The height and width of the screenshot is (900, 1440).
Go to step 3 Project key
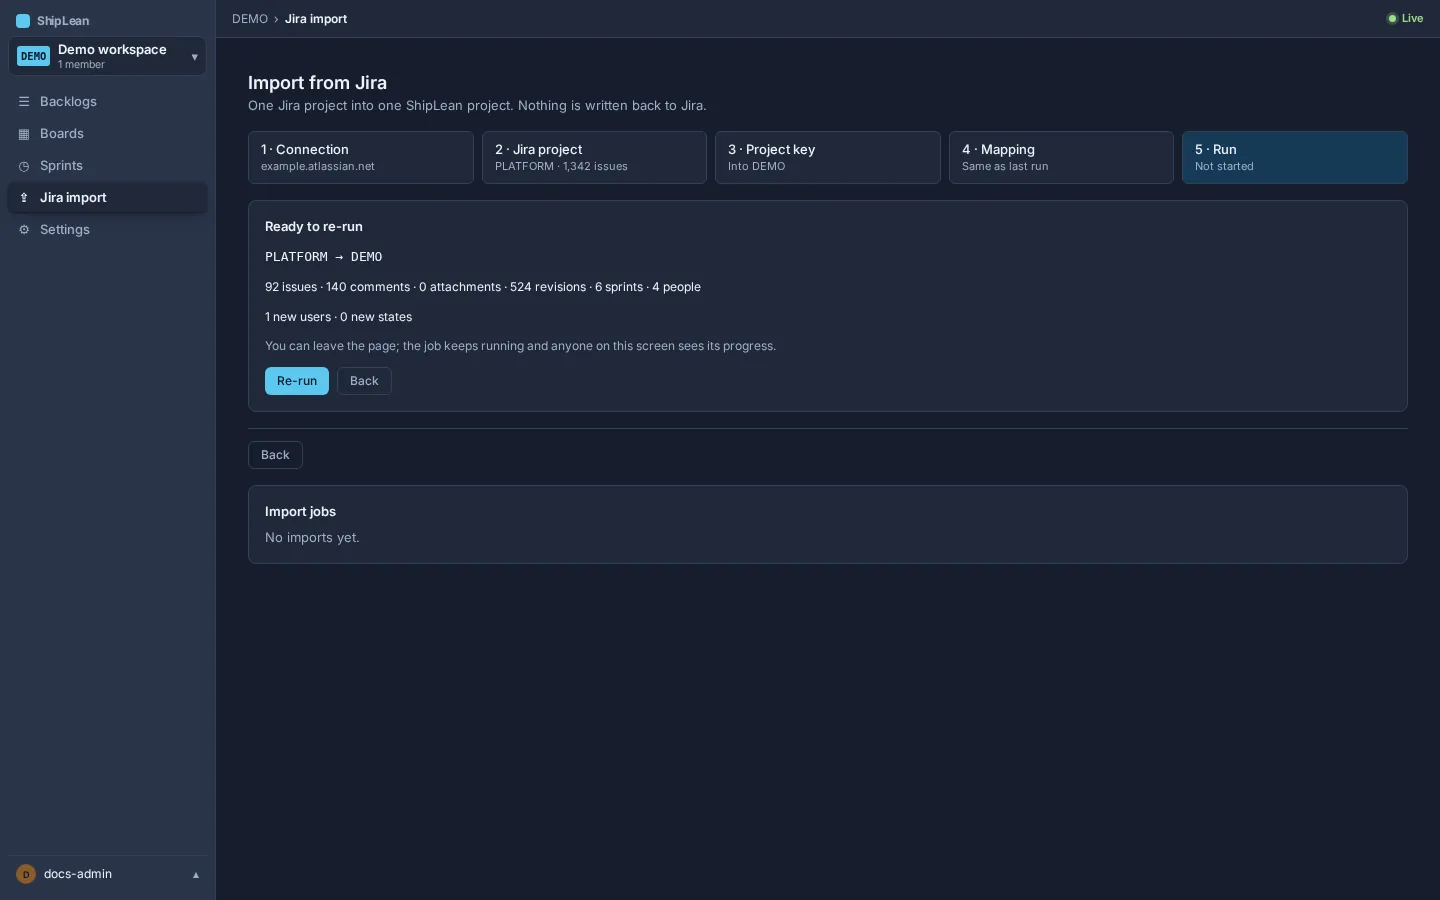(828, 157)
